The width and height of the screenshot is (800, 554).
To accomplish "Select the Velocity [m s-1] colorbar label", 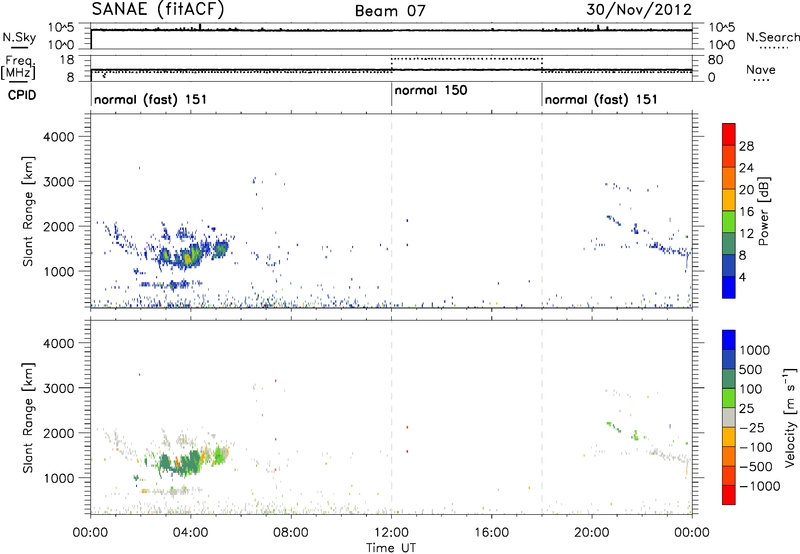I will (x=790, y=417).
